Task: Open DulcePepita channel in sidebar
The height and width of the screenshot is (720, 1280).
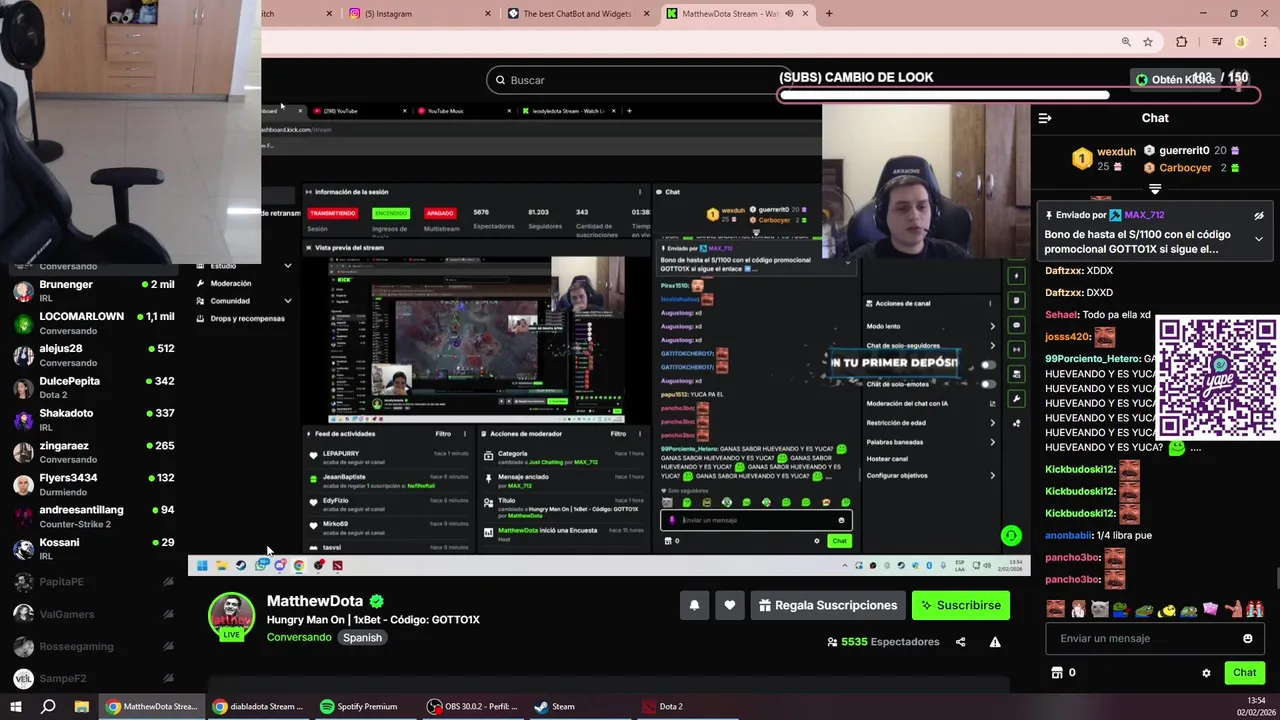Action: click(94, 388)
